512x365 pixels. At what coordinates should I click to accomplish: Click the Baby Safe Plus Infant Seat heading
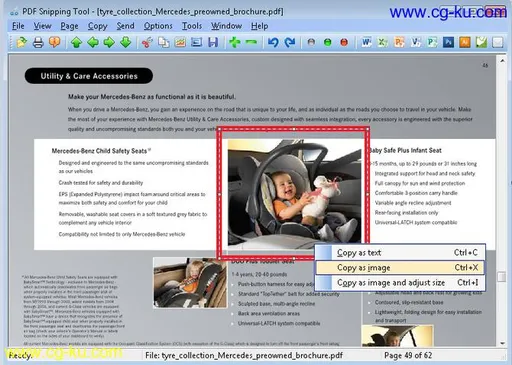point(405,150)
